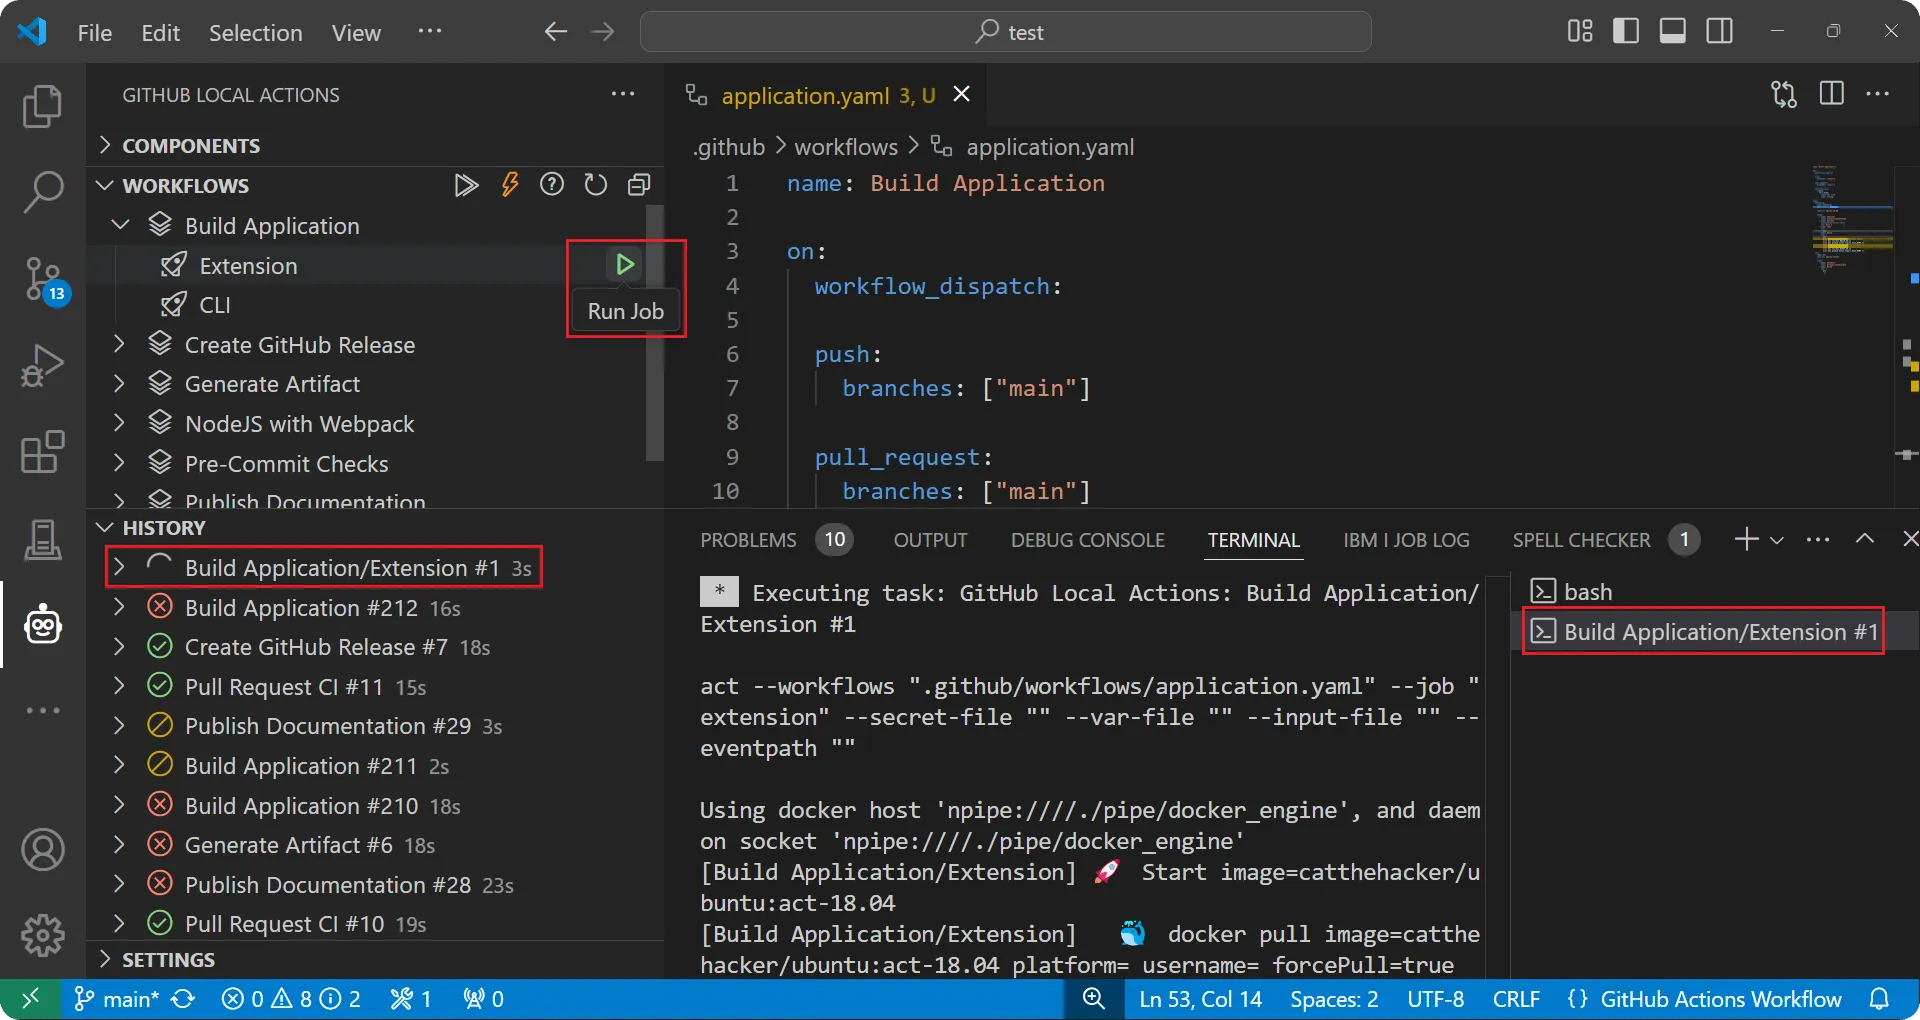Image resolution: width=1920 pixels, height=1020 pixels.
Task: Split the editor right
Action: (1832, 94)
